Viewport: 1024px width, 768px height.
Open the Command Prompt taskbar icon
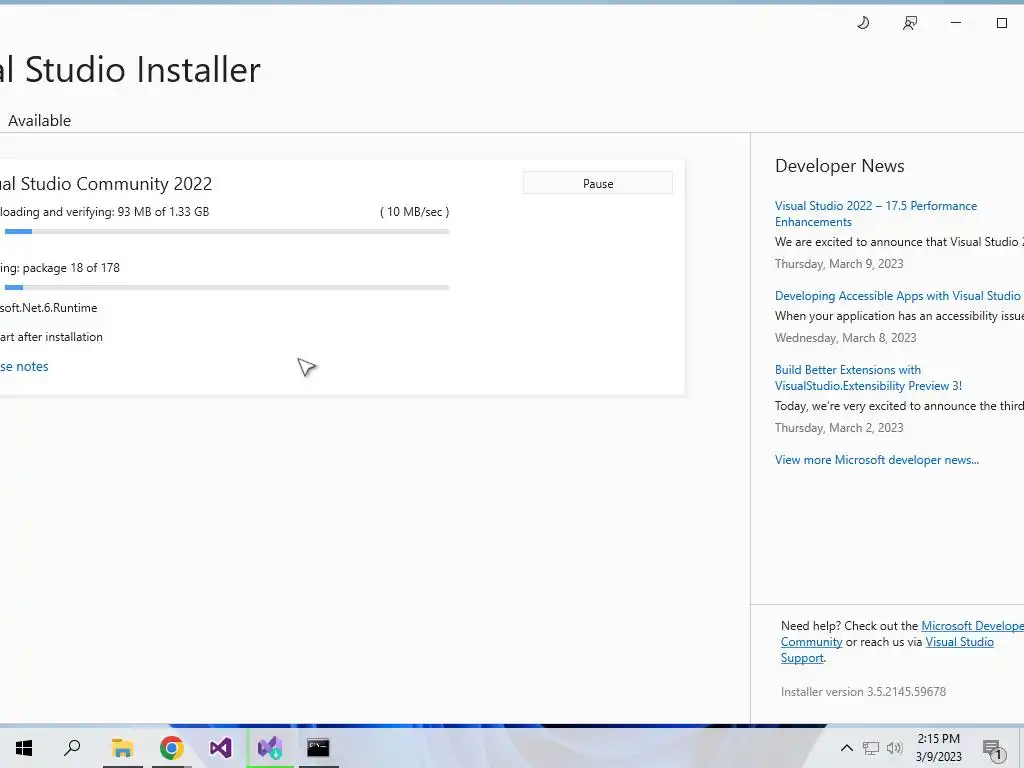click(x=318, y=748)
